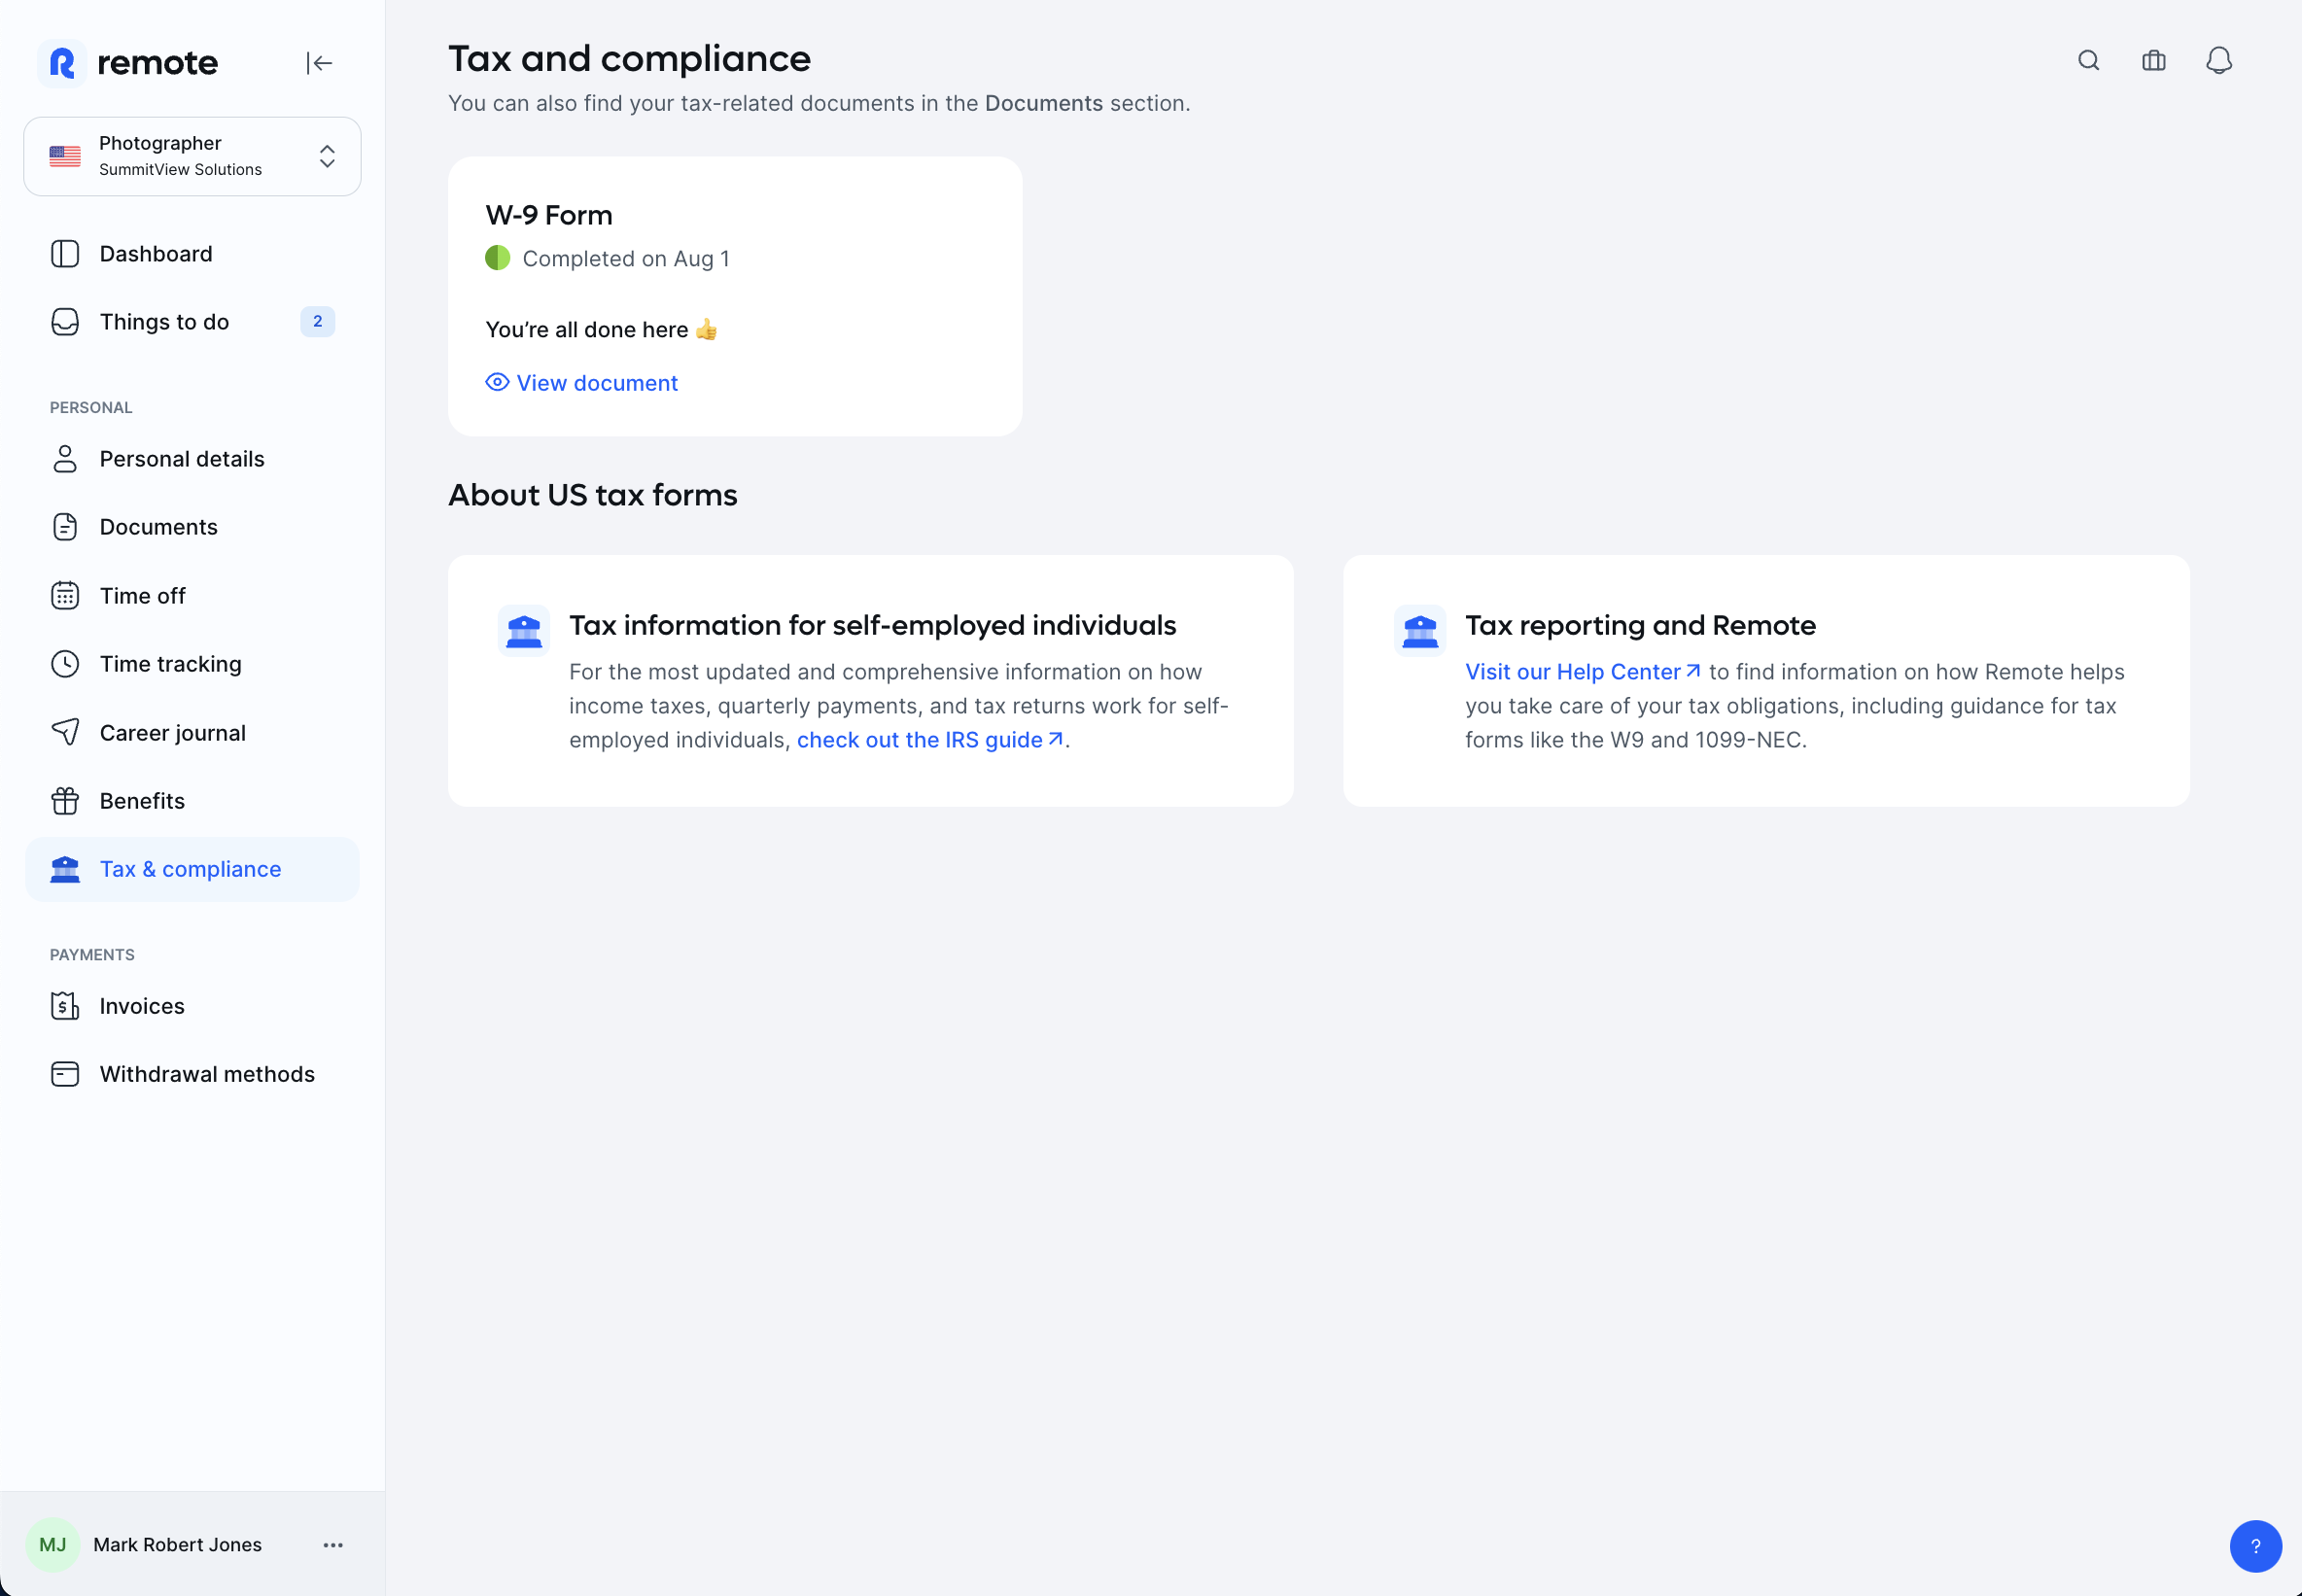This screenshot has width=2302, height=1596.
Task: Click the Things to do count badge
Action: pos(317,322)
